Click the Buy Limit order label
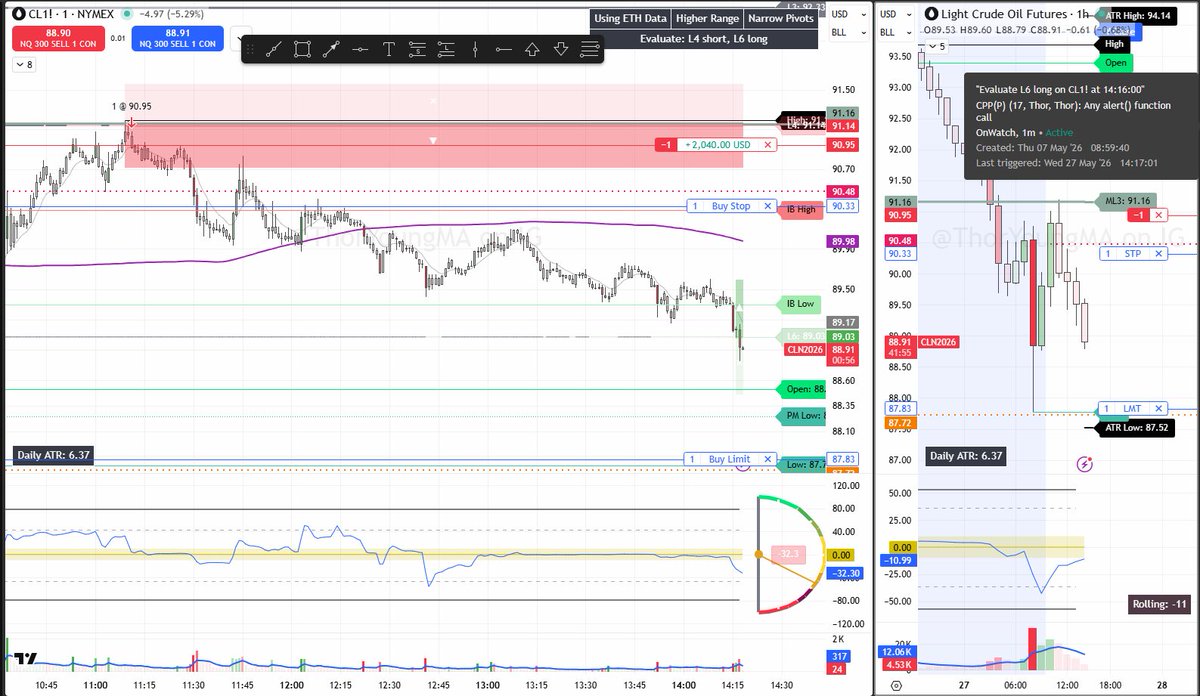 click(x=731, y=459)
